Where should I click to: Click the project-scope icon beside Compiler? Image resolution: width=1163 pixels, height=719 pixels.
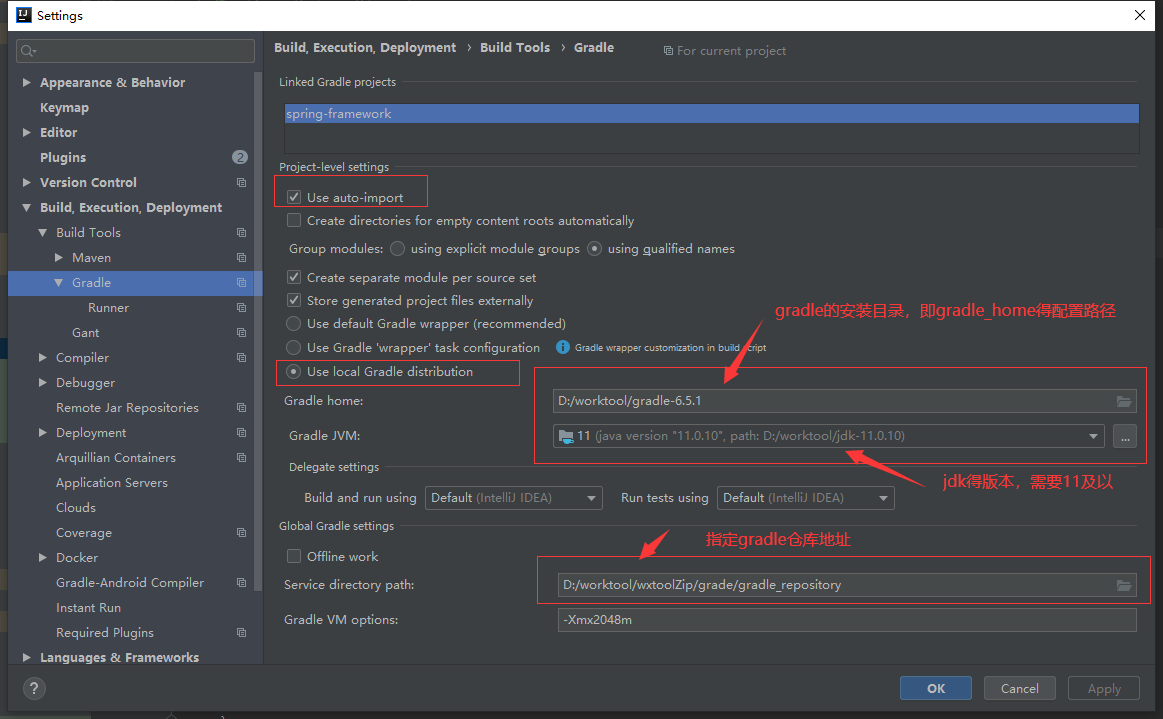[x=241, y=358]
